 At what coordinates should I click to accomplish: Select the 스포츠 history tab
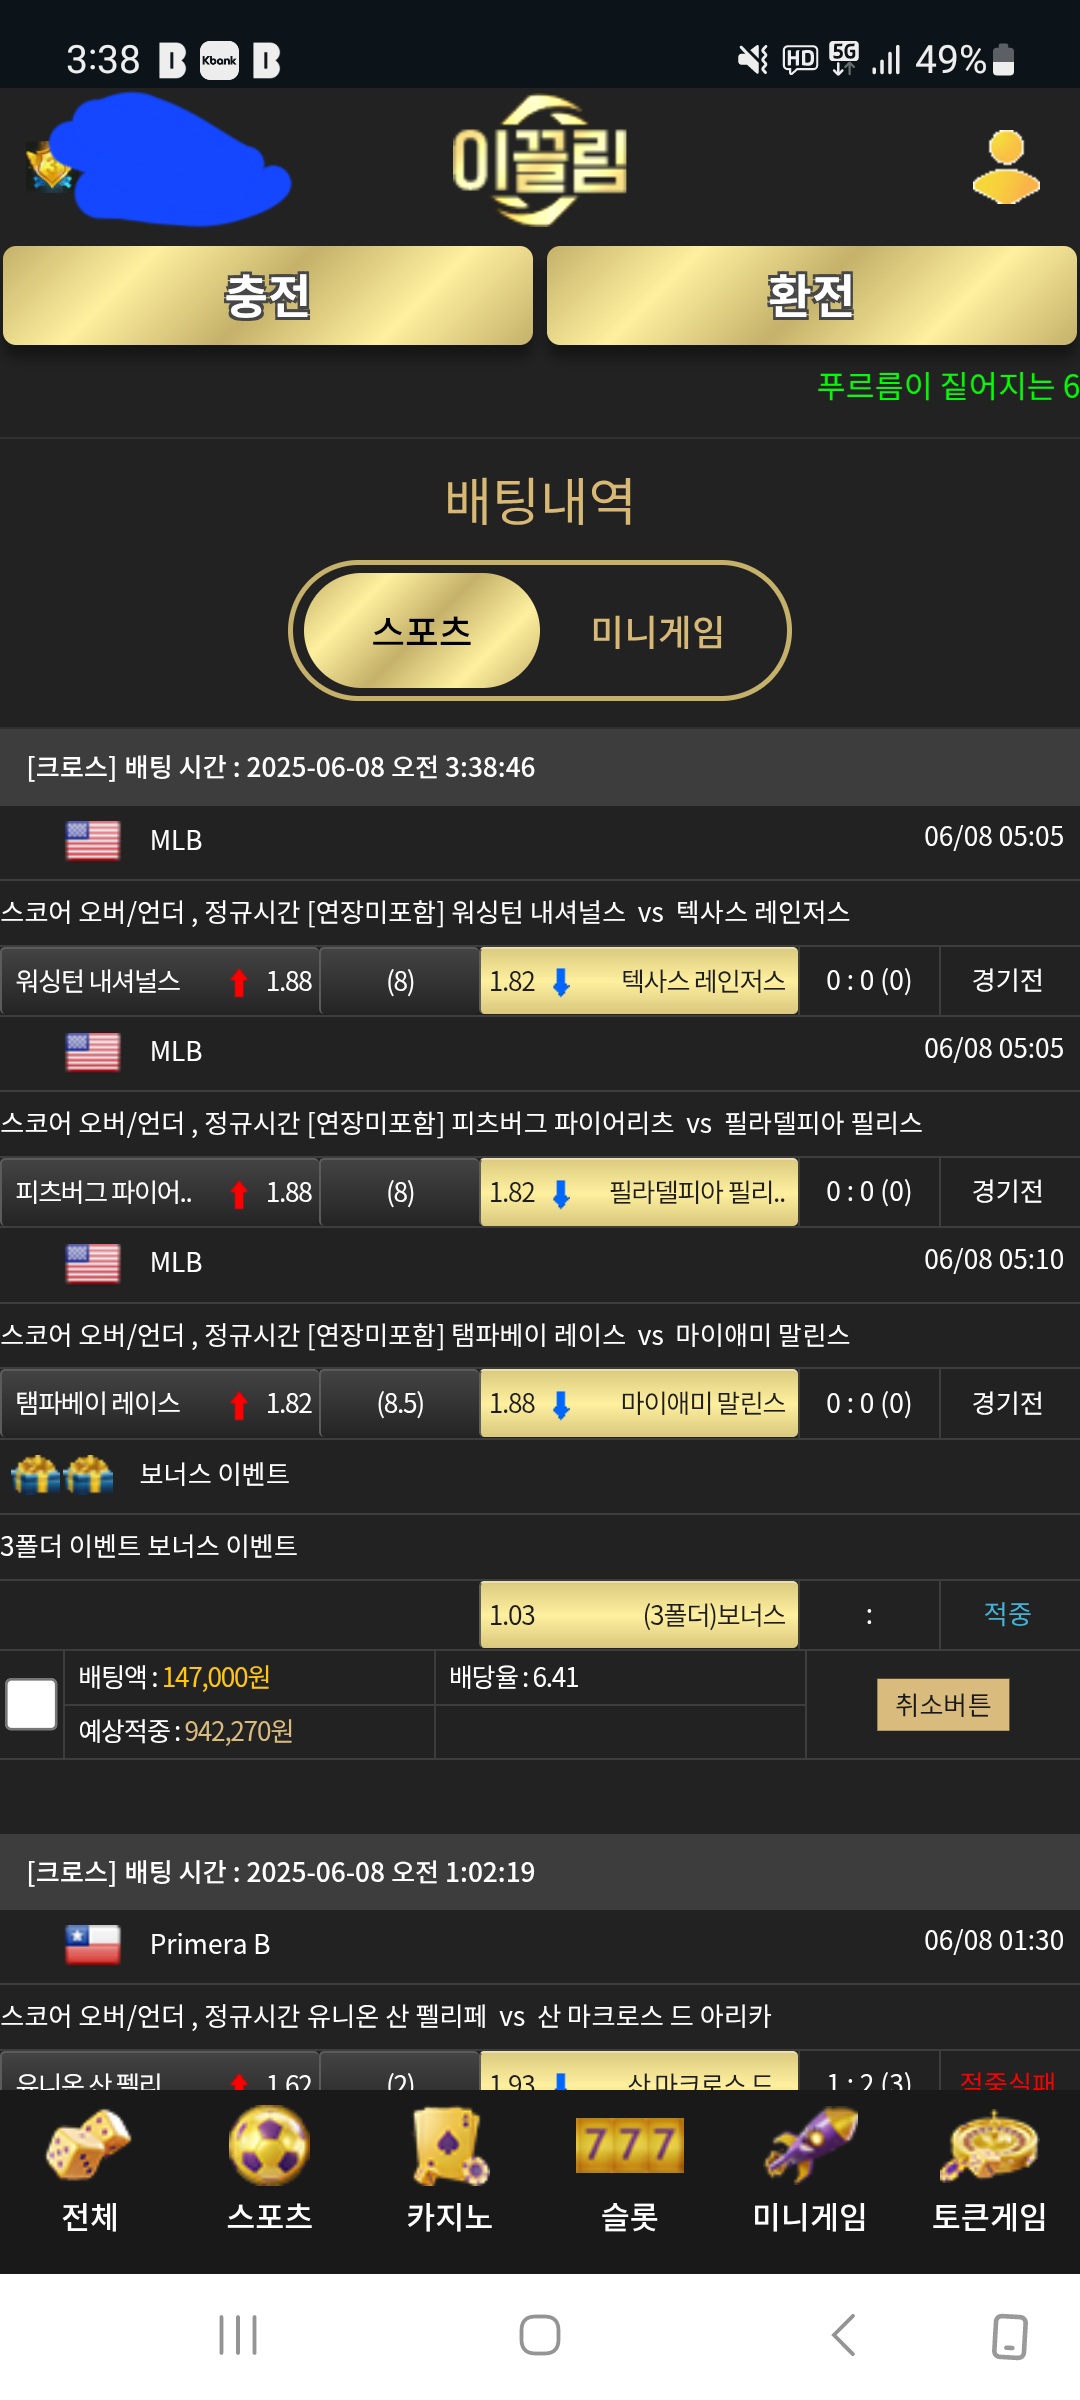(x=422, y=631)
